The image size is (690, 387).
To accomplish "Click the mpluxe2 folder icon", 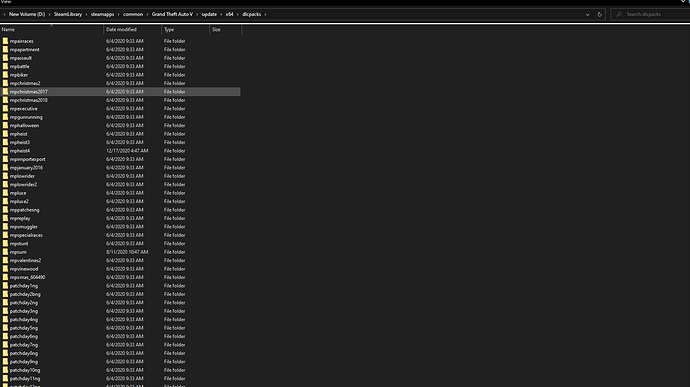I will click(5, 201).
